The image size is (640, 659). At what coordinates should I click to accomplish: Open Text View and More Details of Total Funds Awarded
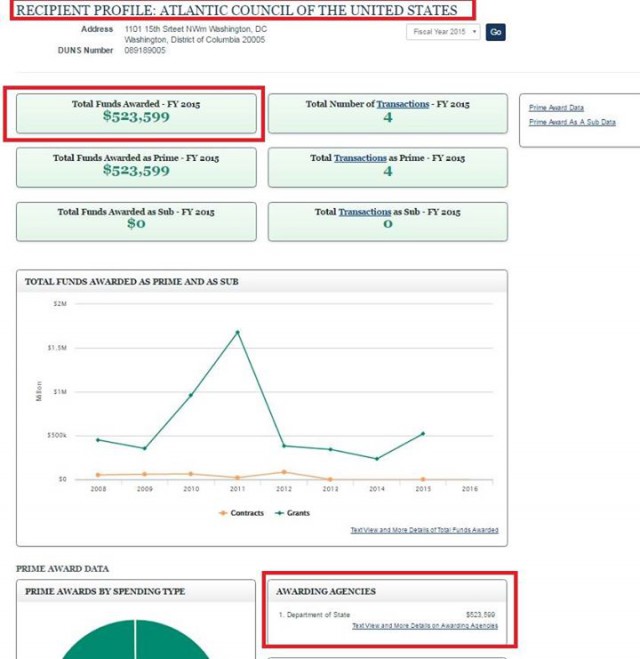coord(424,530)
